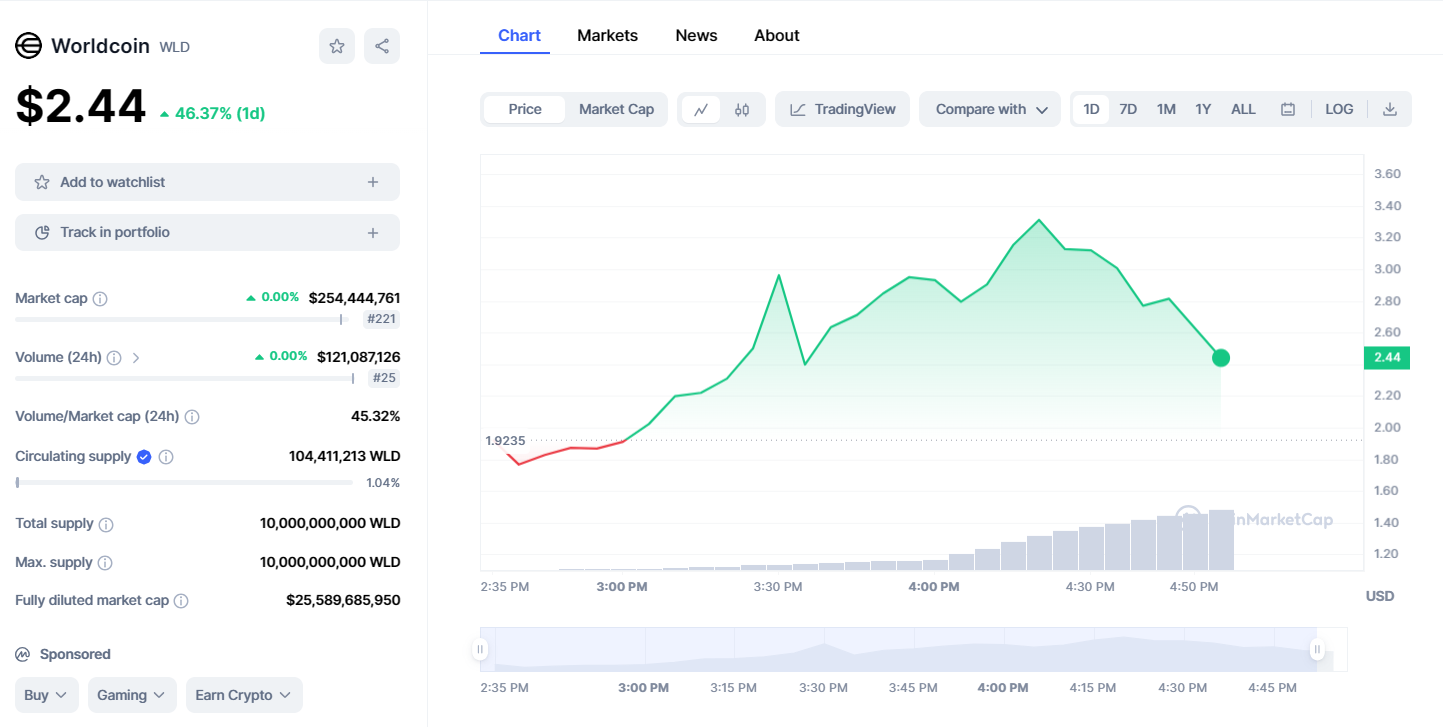The image size is (1443, 727).
Task: Click Market cap info icon
Action: pyautogui.click(x=100, y=299)
